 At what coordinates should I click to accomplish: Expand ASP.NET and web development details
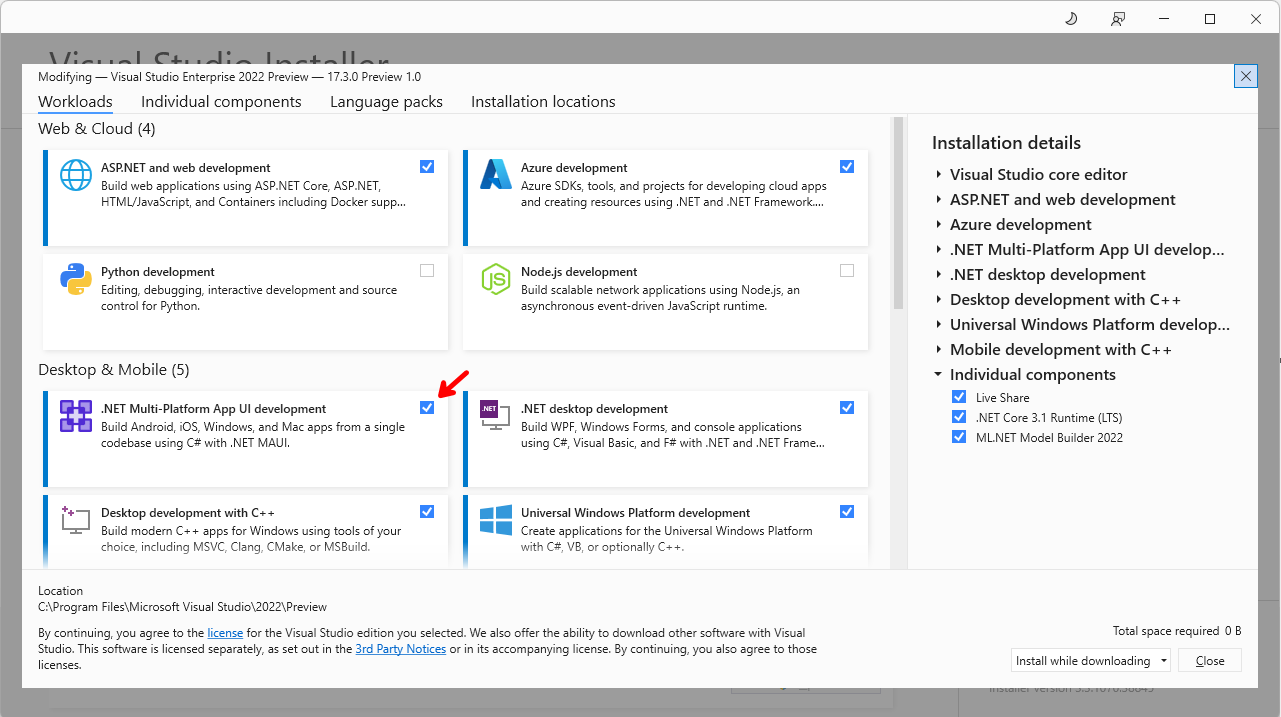point(939,200)
